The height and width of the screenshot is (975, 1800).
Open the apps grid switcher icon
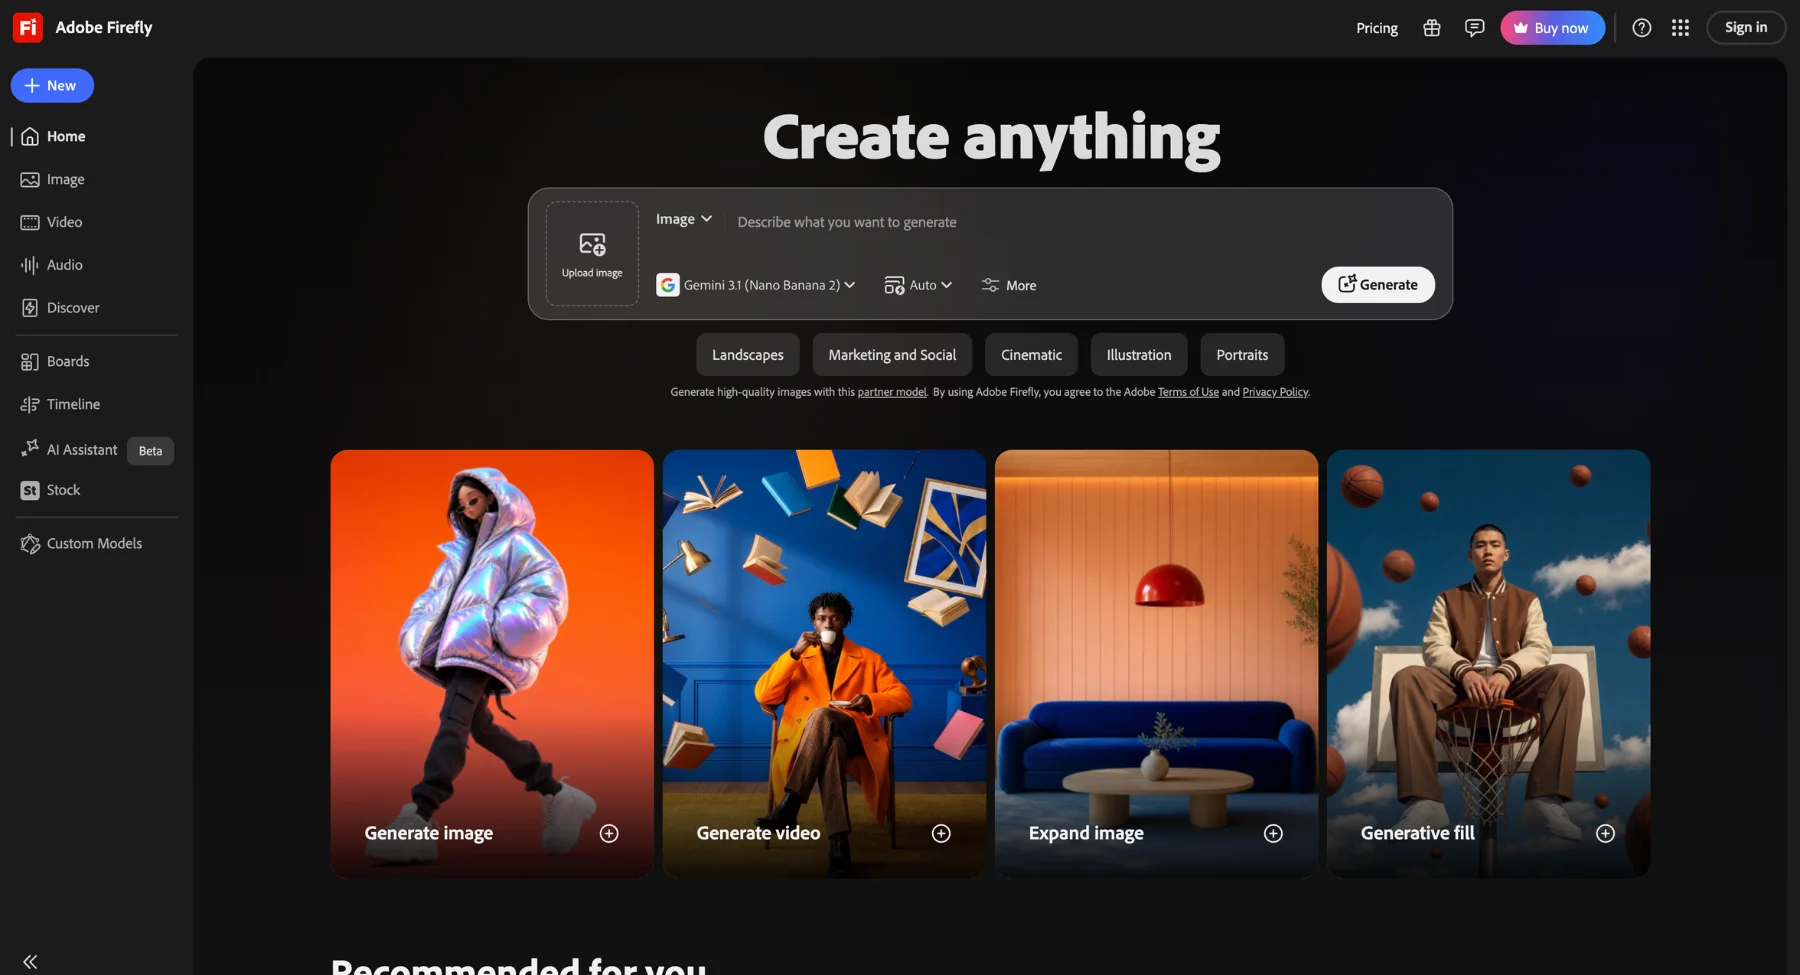[1680, 28]
